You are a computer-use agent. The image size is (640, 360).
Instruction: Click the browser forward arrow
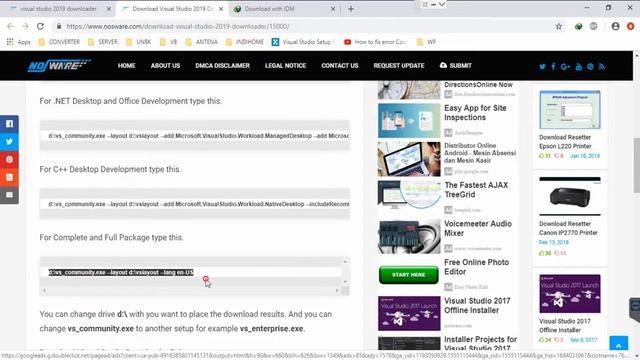click(25, 26)
